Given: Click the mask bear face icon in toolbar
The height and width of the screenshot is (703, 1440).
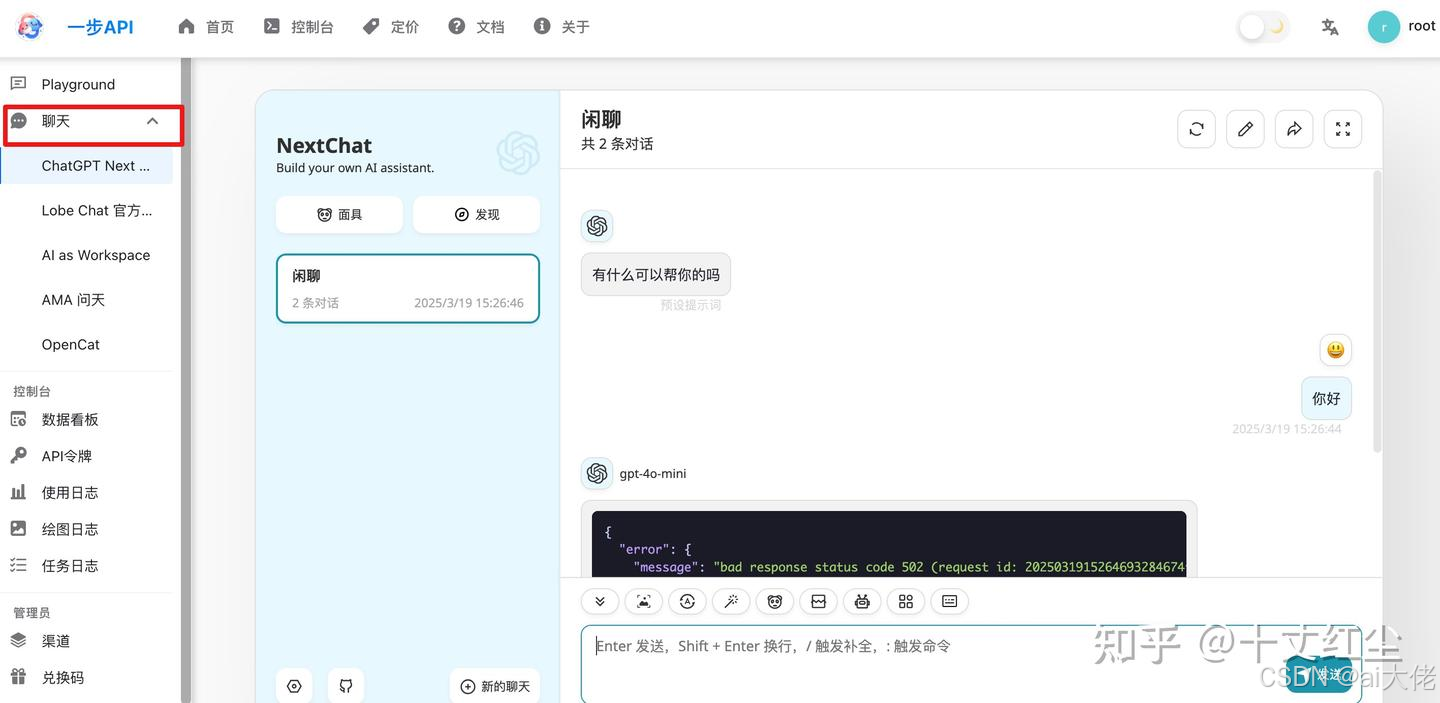Looking at the screenshot, I should [775, 601].
